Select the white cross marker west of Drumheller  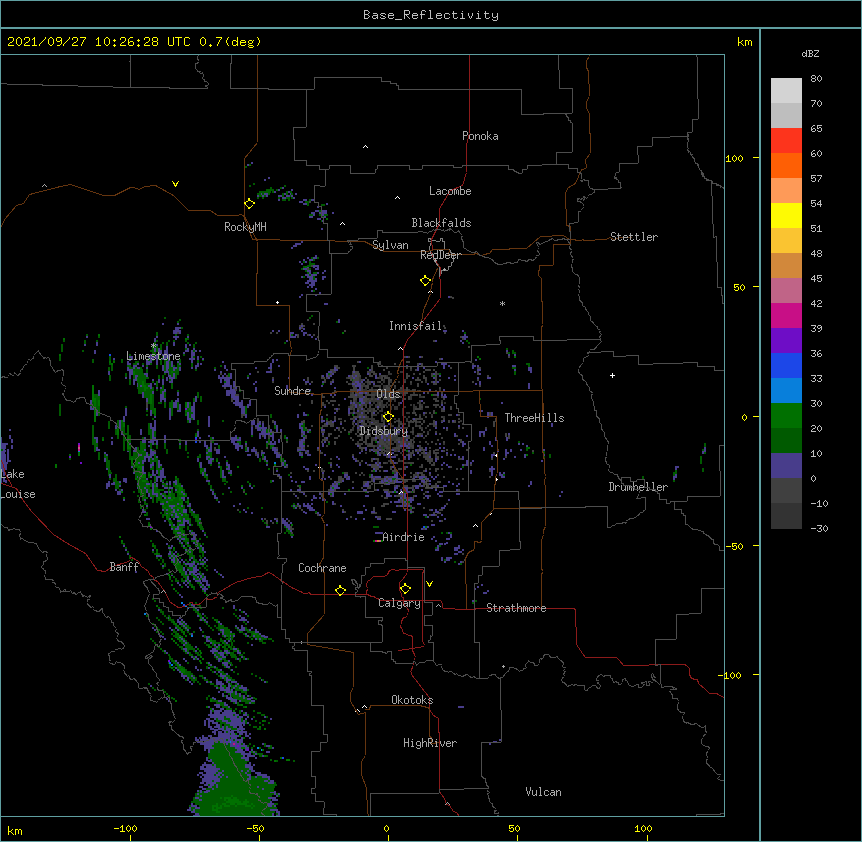point(612,375)
